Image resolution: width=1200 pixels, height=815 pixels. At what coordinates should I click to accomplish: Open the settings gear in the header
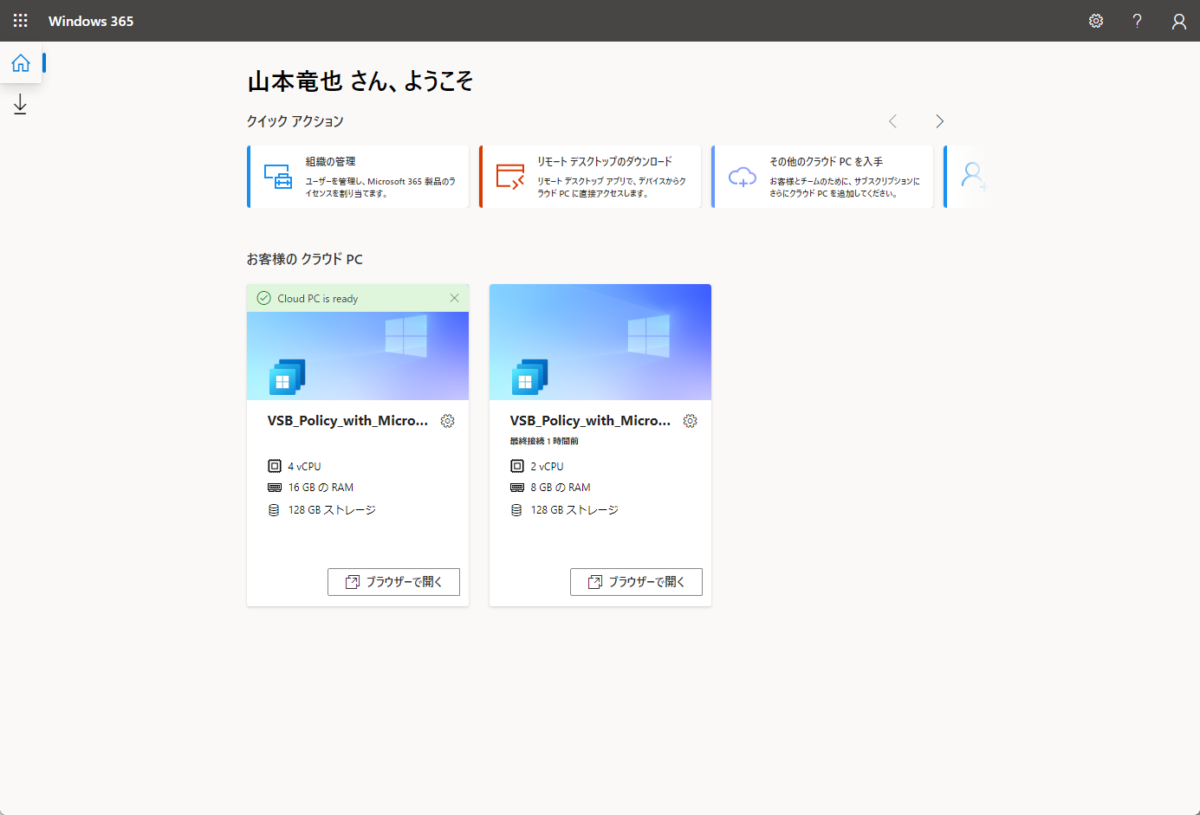(x=1096, y=21)
